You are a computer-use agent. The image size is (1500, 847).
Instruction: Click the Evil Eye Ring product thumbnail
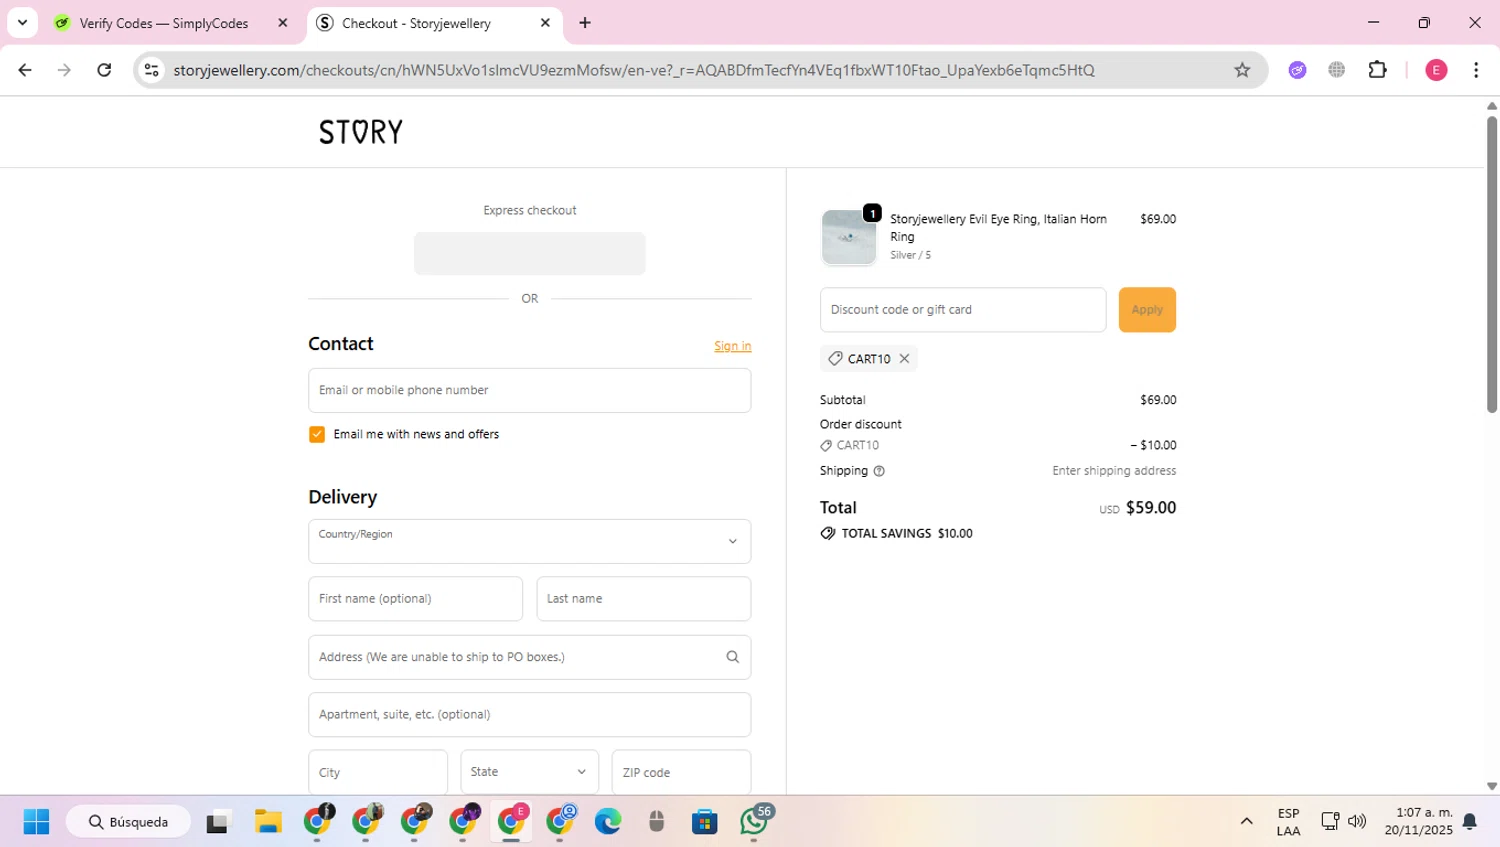(x=849, y=237)
